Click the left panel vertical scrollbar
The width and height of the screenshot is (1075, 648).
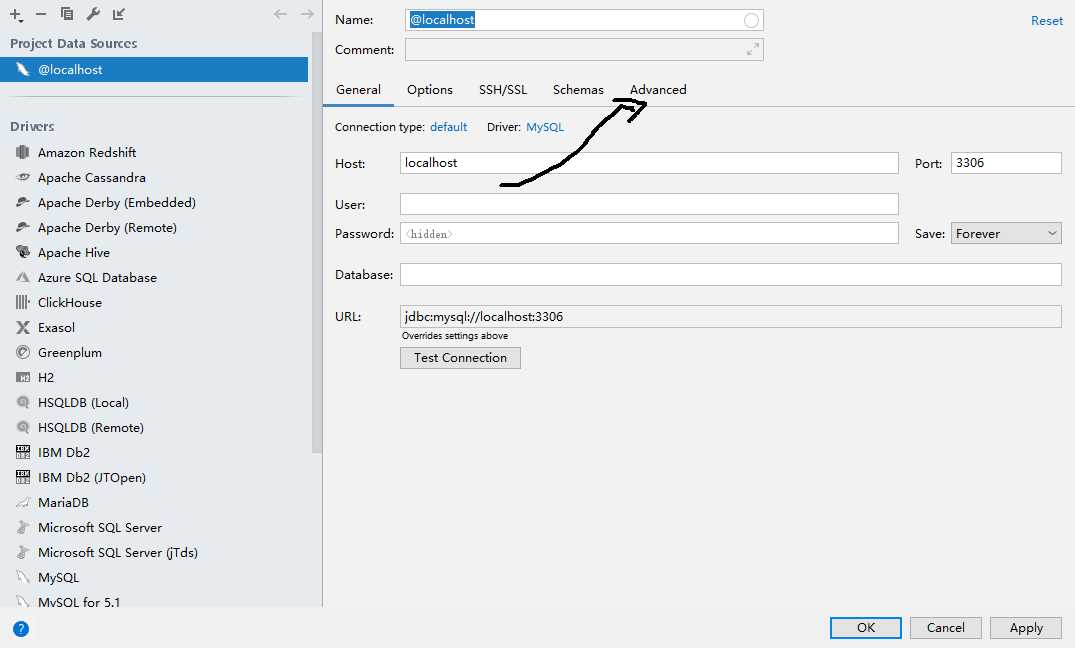316,242
